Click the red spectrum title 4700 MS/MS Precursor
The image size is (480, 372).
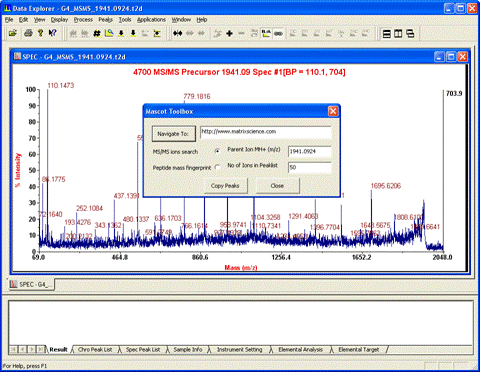tap(239, 72)
